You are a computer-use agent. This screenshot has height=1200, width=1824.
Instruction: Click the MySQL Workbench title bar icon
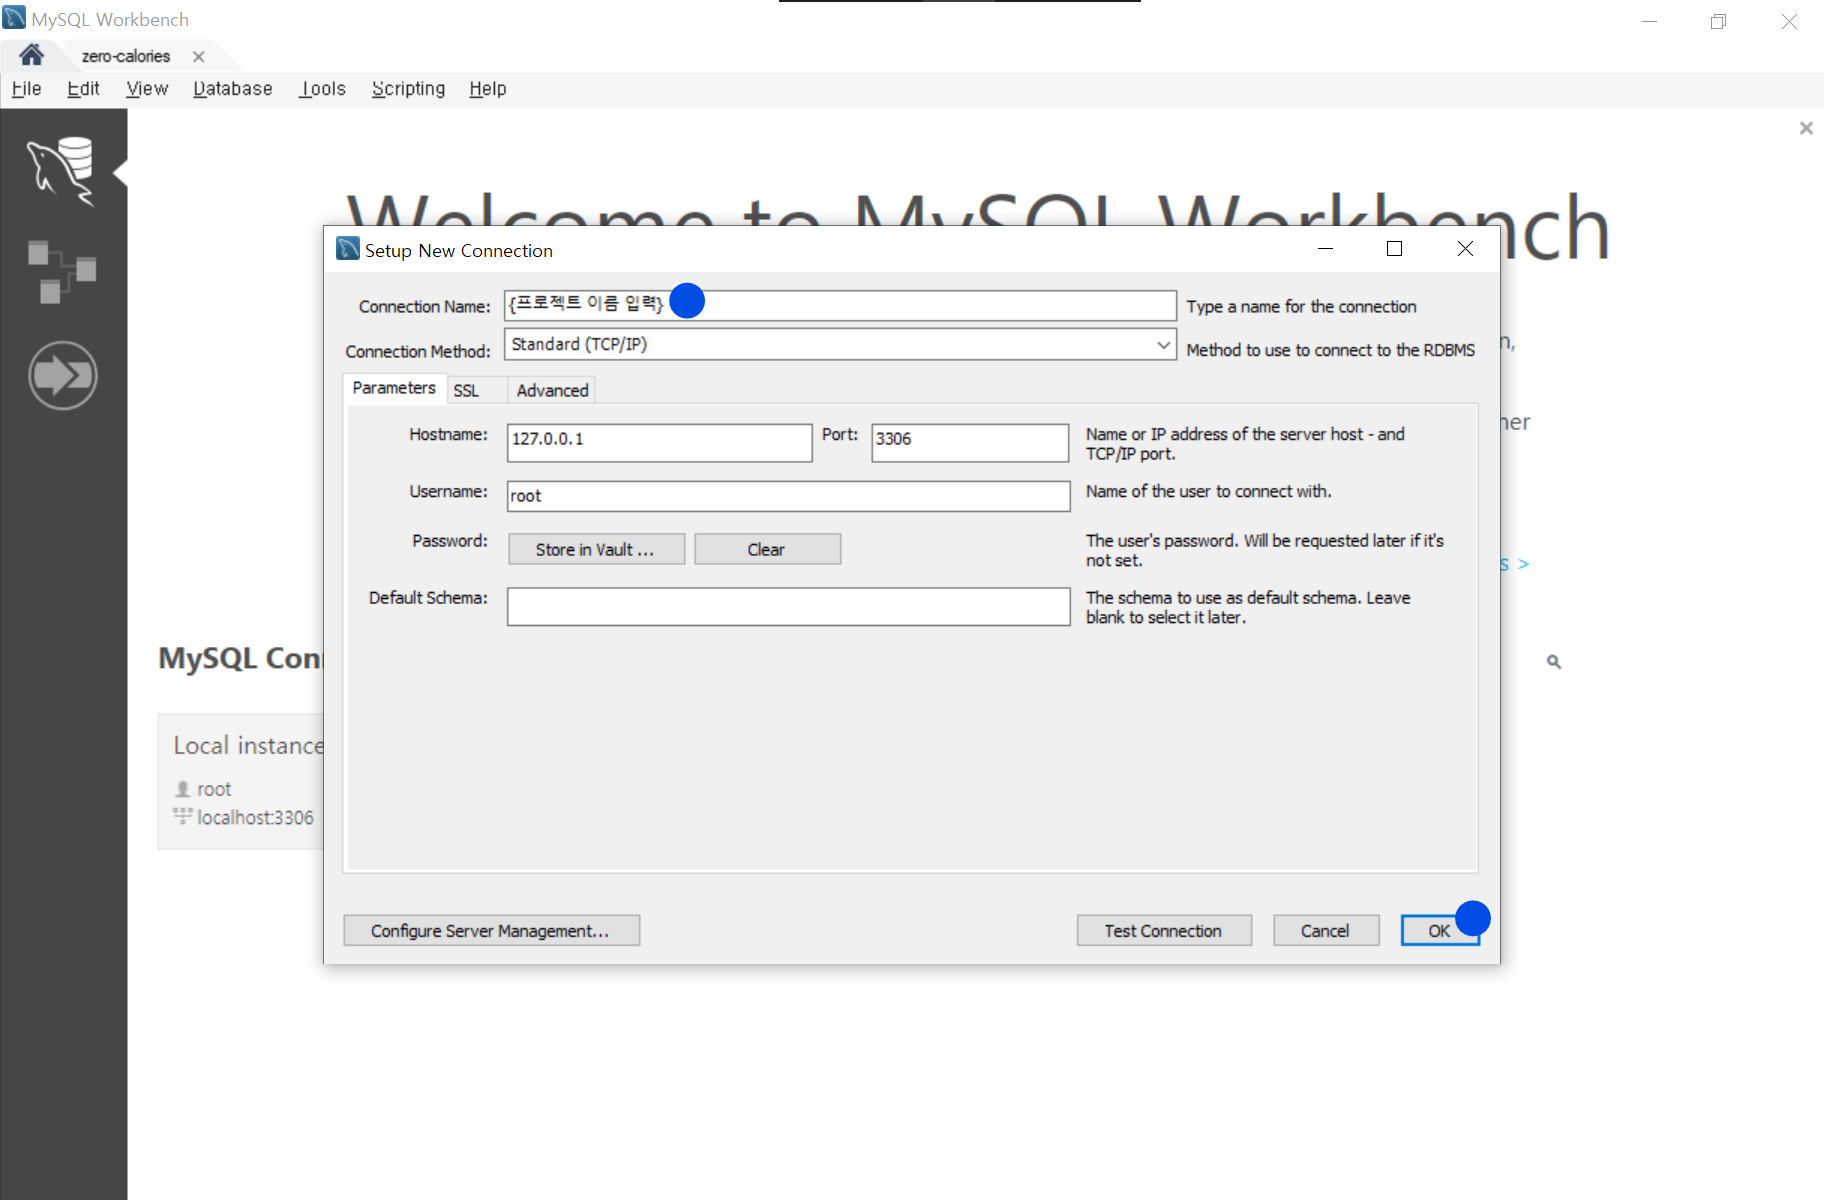pos(14,17)
